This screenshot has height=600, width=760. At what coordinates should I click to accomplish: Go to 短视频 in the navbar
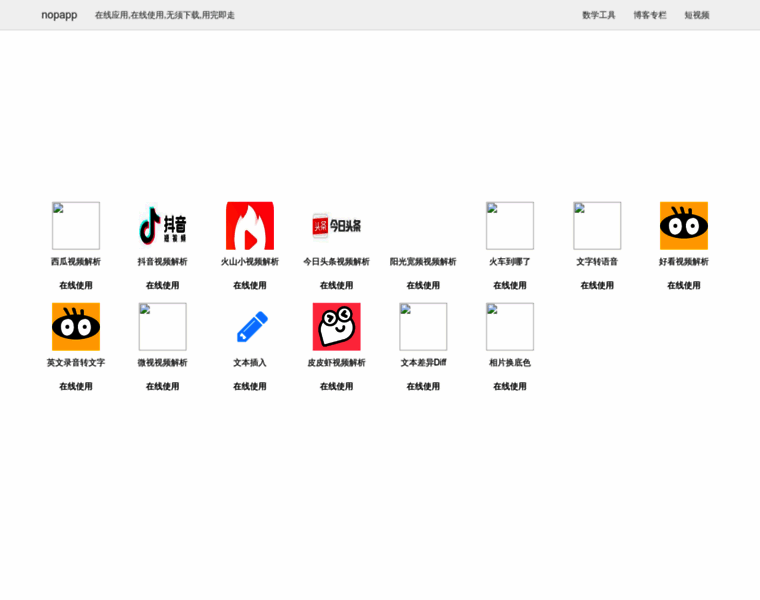(x=697, y=15)
